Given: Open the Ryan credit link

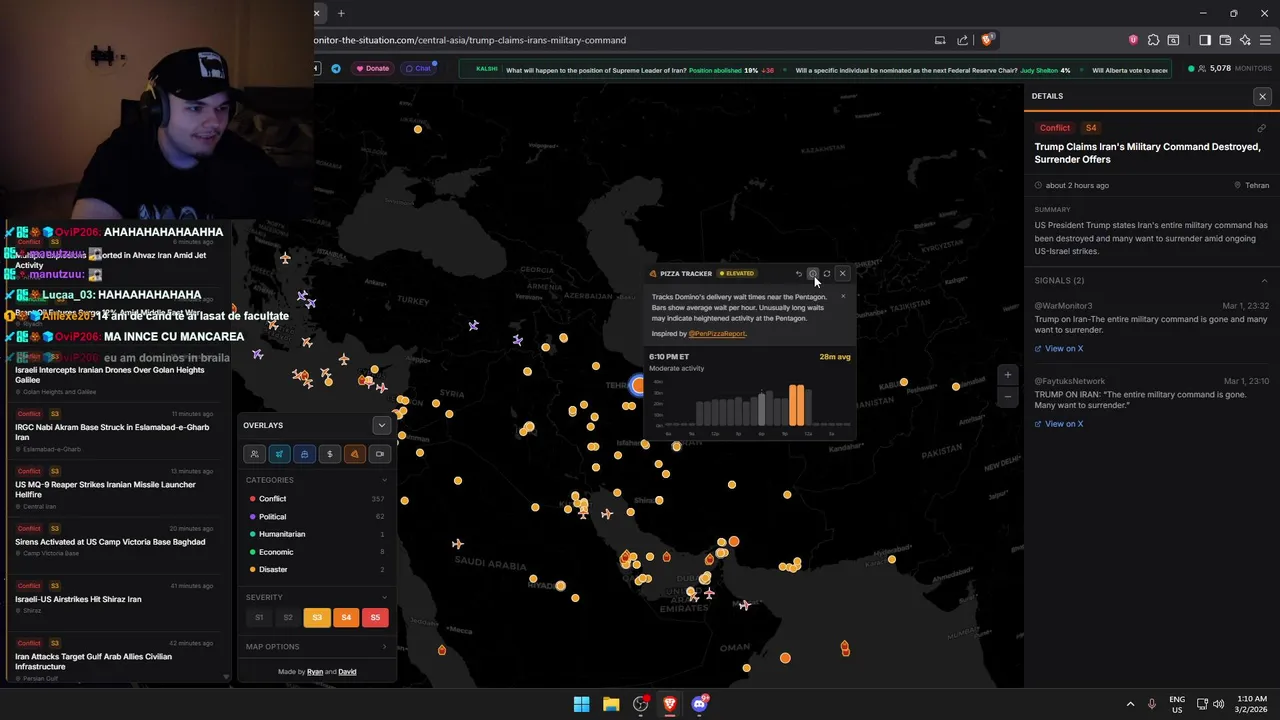Looking at the screenshot, I should pyautogui.click(x=315, y=672).
